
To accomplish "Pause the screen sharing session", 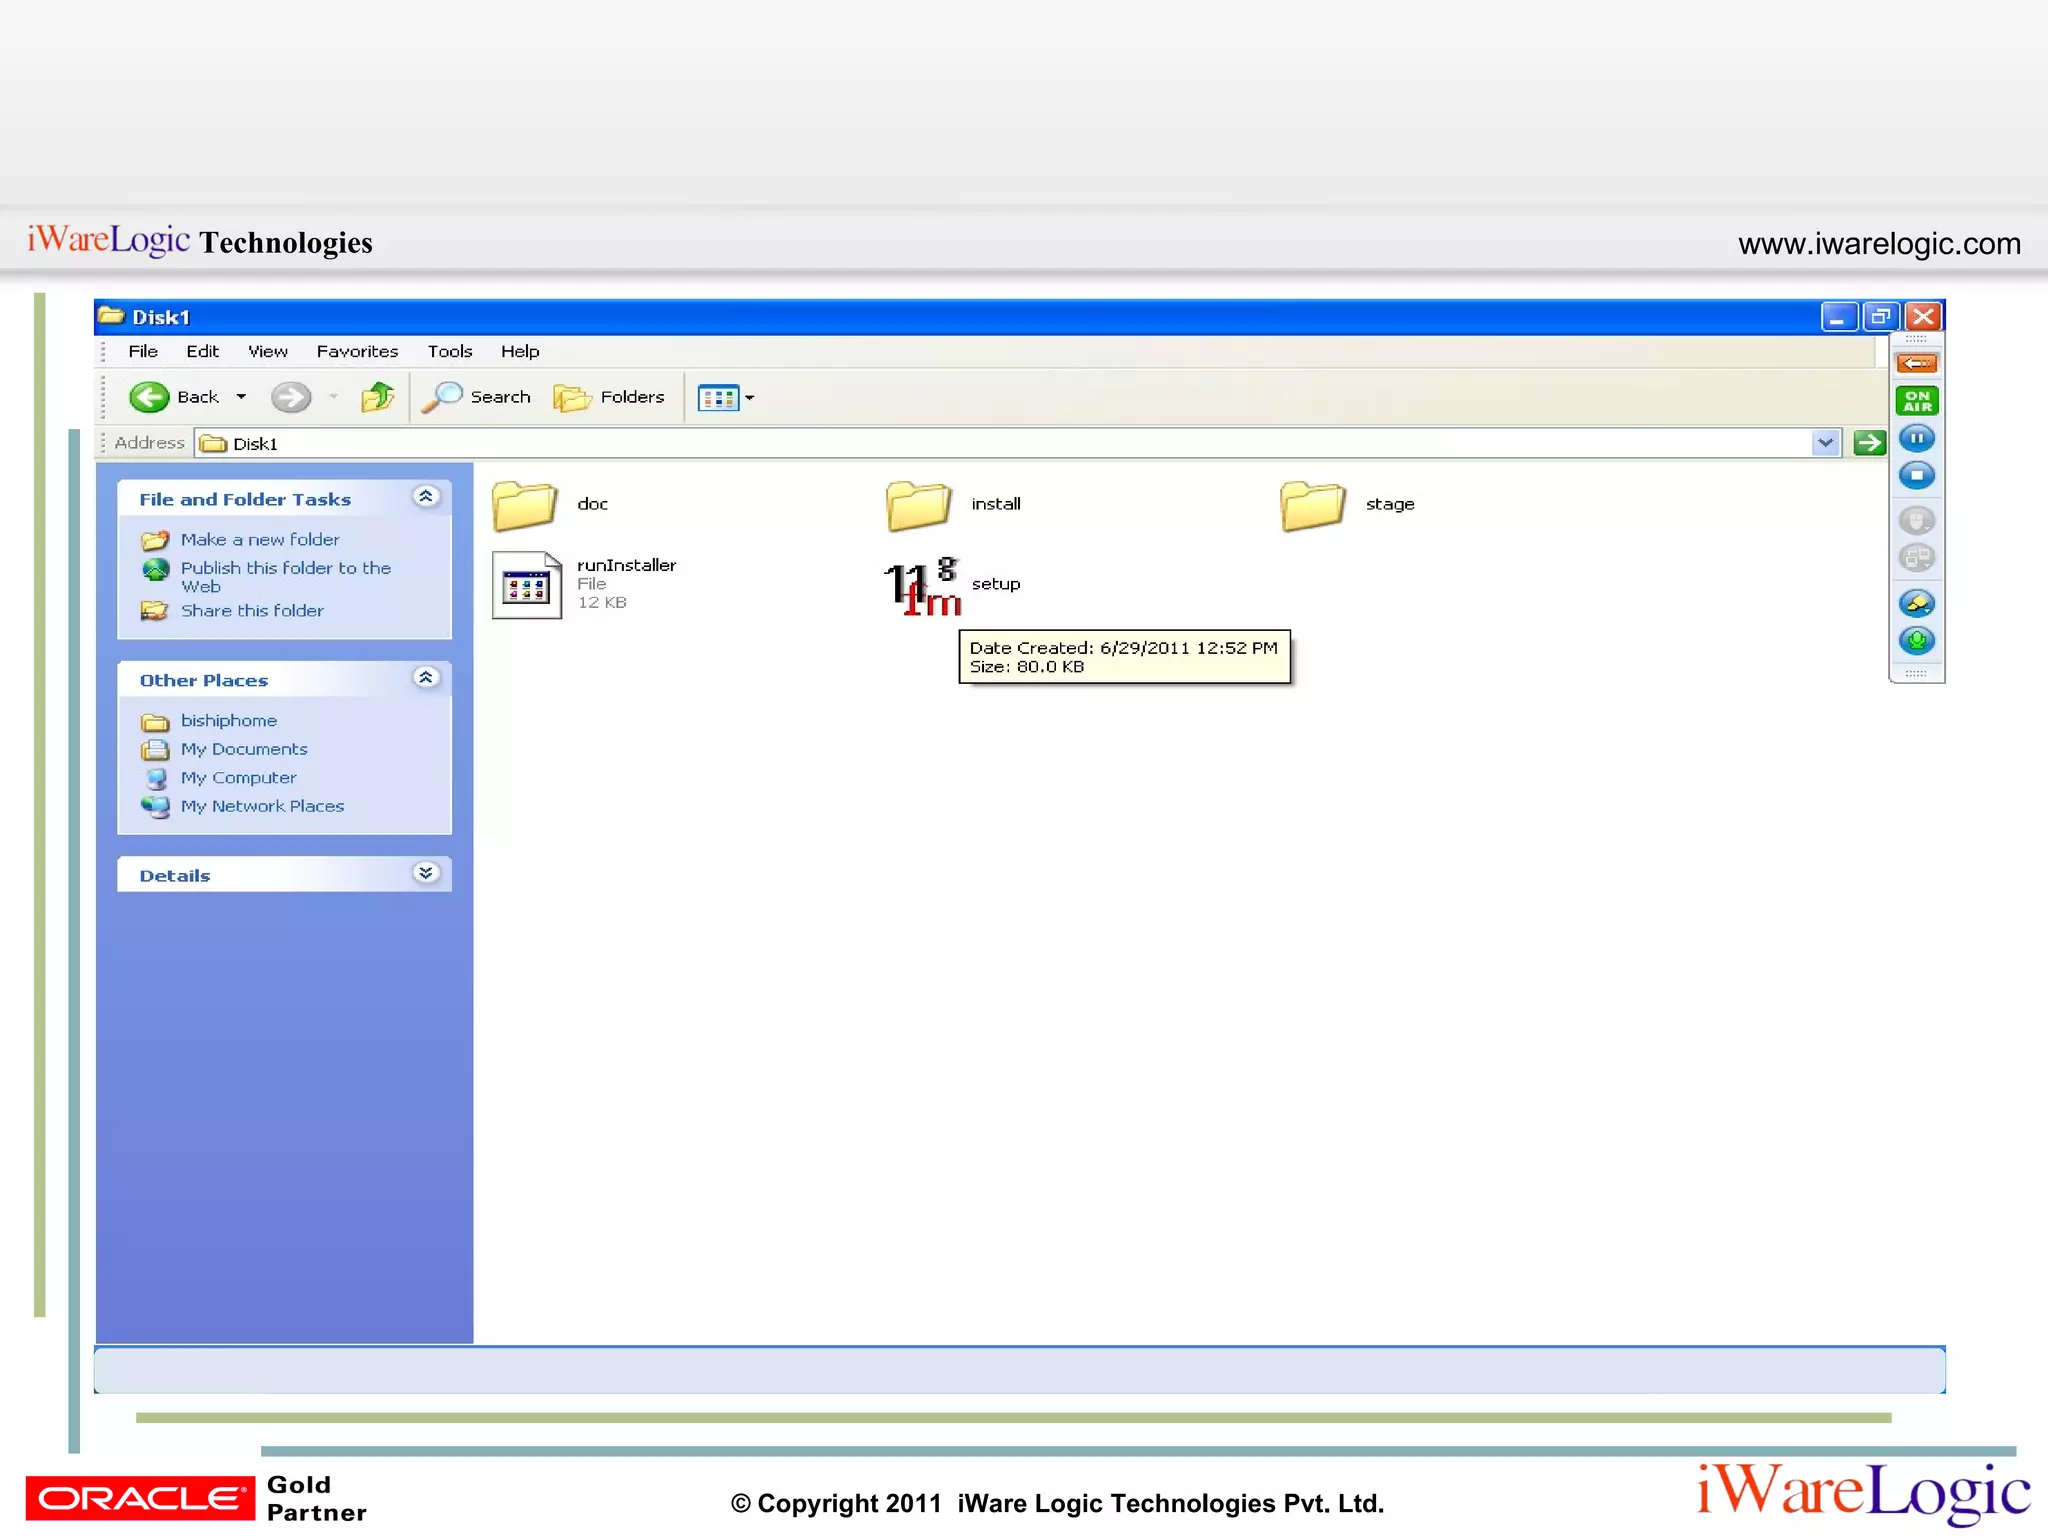I will pos(1916,438).
